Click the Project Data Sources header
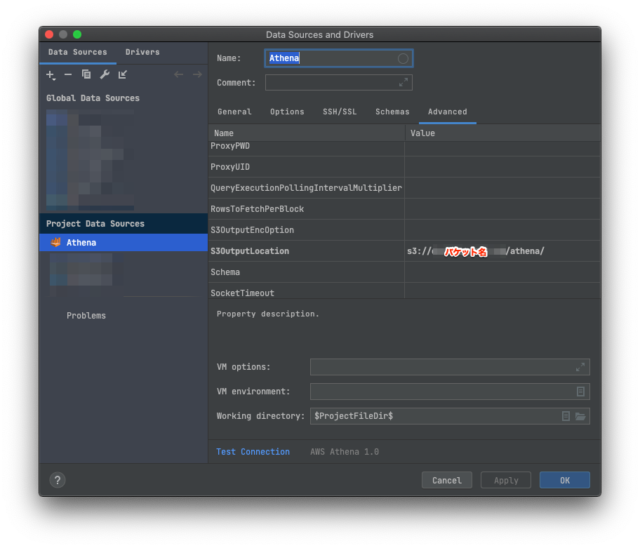The image size is (640, 548). (x=96, y=224)
